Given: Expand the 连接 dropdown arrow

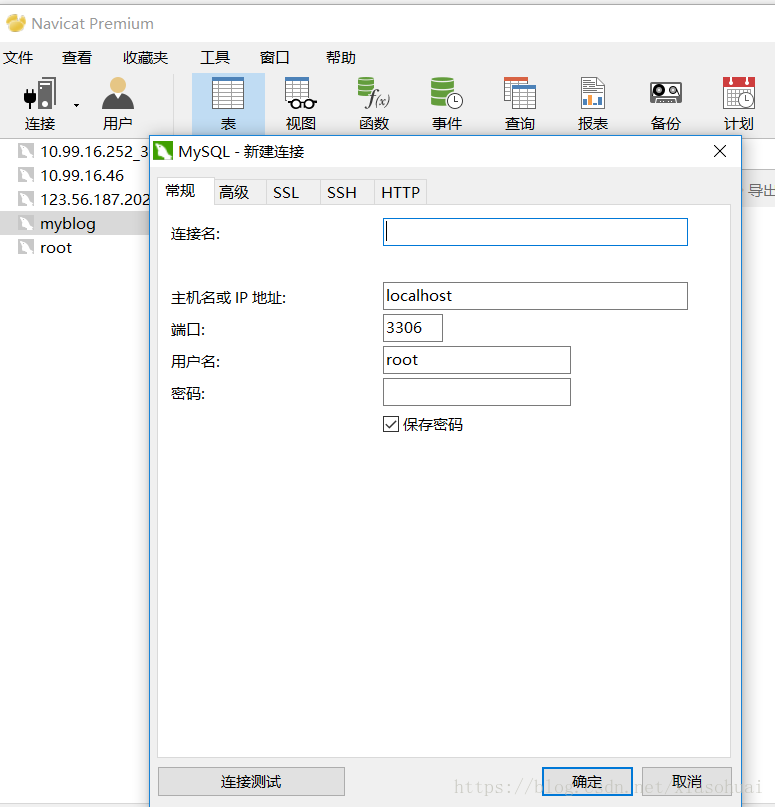Looking at the screenshot, I should tap(76, 105).
